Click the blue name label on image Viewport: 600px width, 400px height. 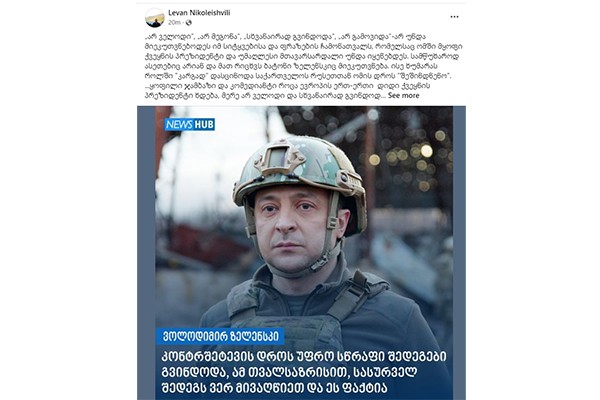click(220, 336)
